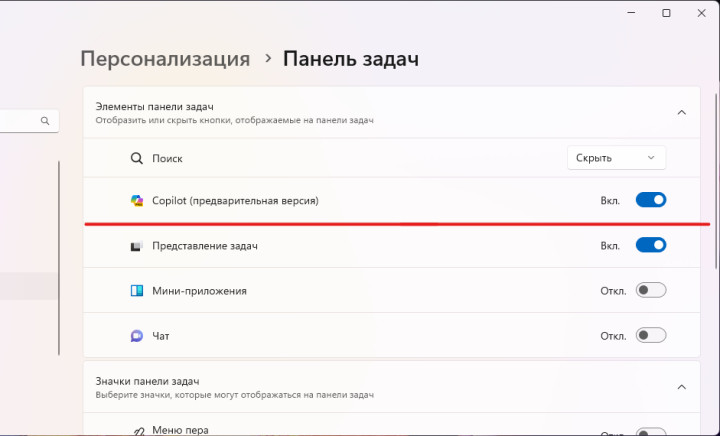The width and height of the screenshot is (720, 436).
Task: Click the magnifier in the sidebar search box
Action: tap(45, 121)
